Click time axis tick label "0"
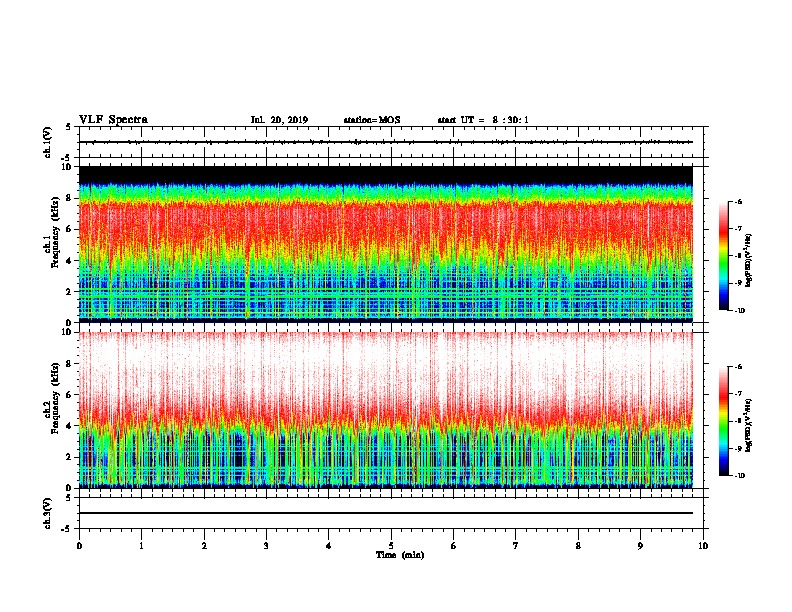Viewport: 792px width, 612px height. click(79, 546)
